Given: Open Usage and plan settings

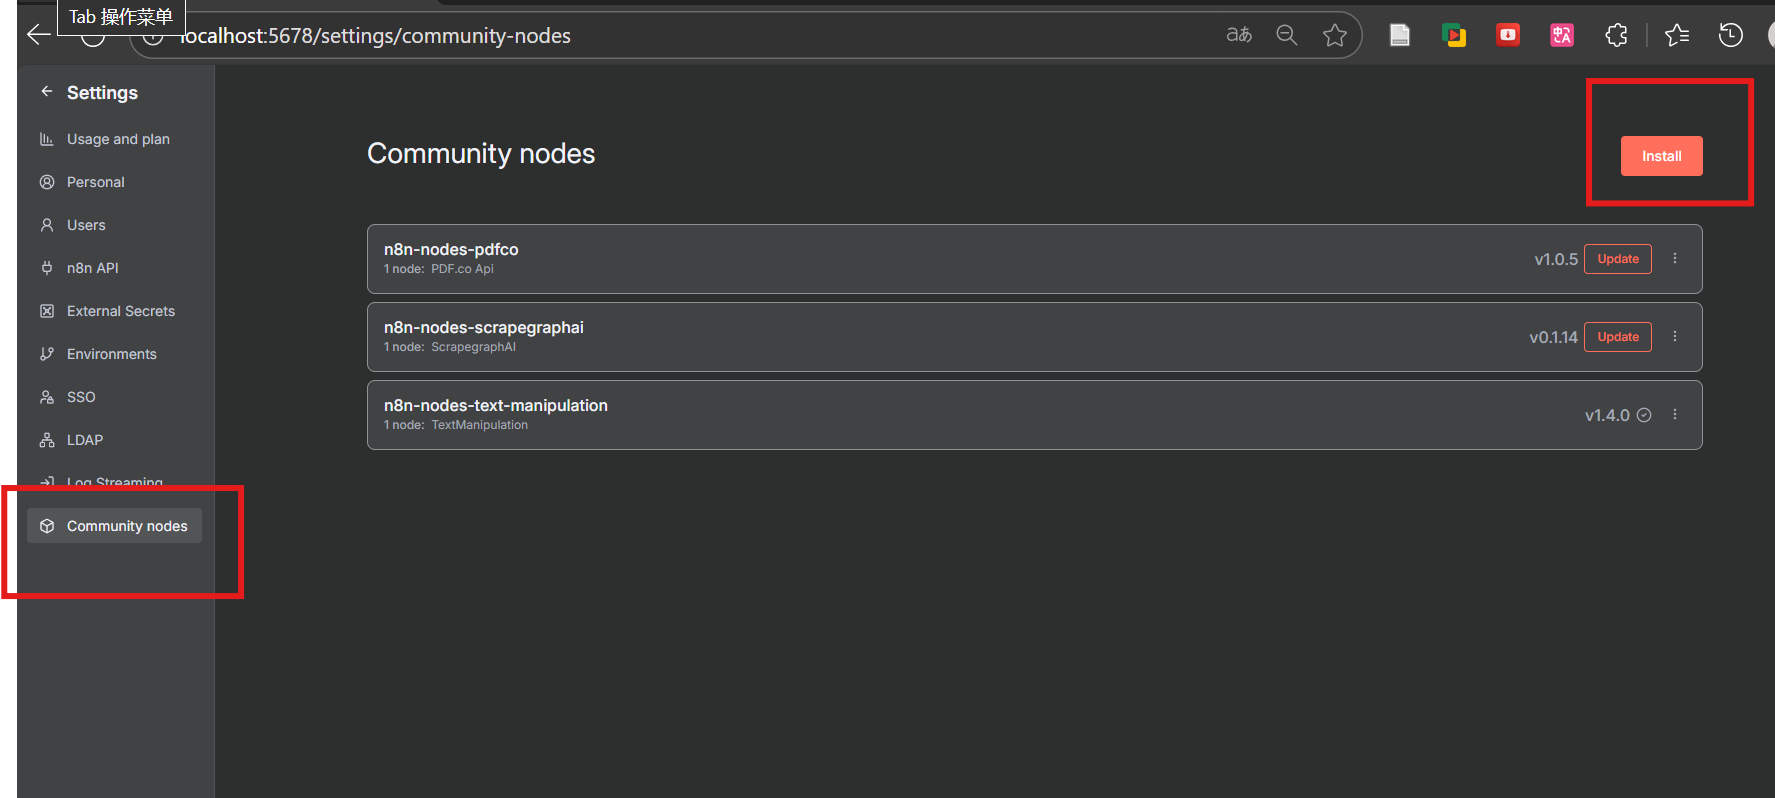Looking at the screenshot, I should [117, 139].
